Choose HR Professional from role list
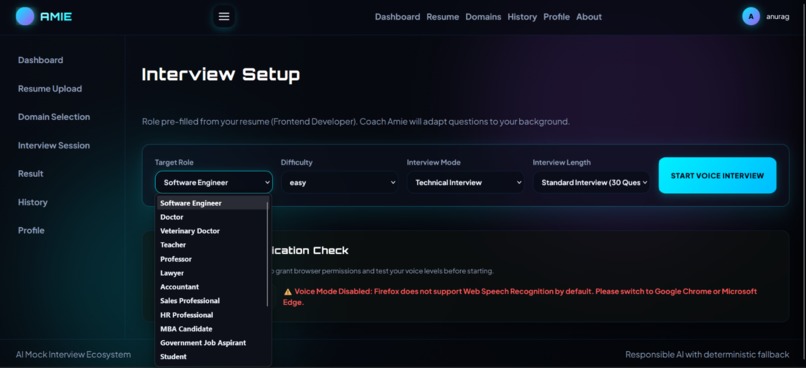Viewport: 806px width, 368px height. coord(212,315)
